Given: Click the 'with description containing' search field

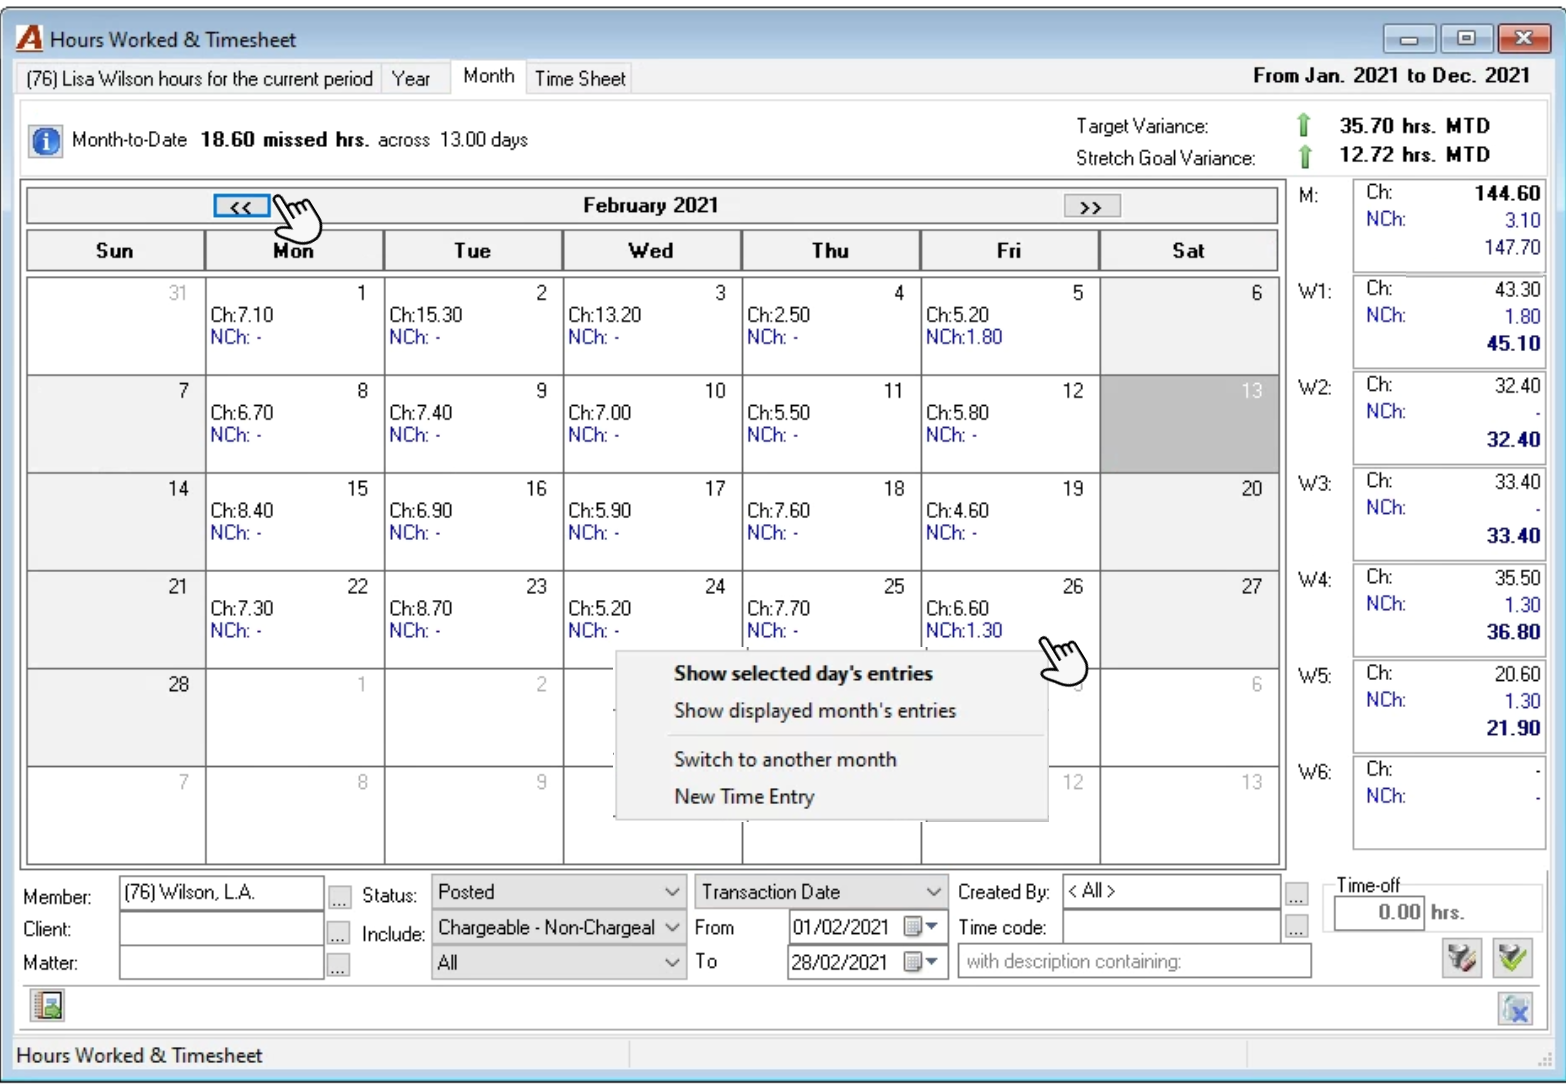Looking at the screenshot, I should [x=1134, y=962].
